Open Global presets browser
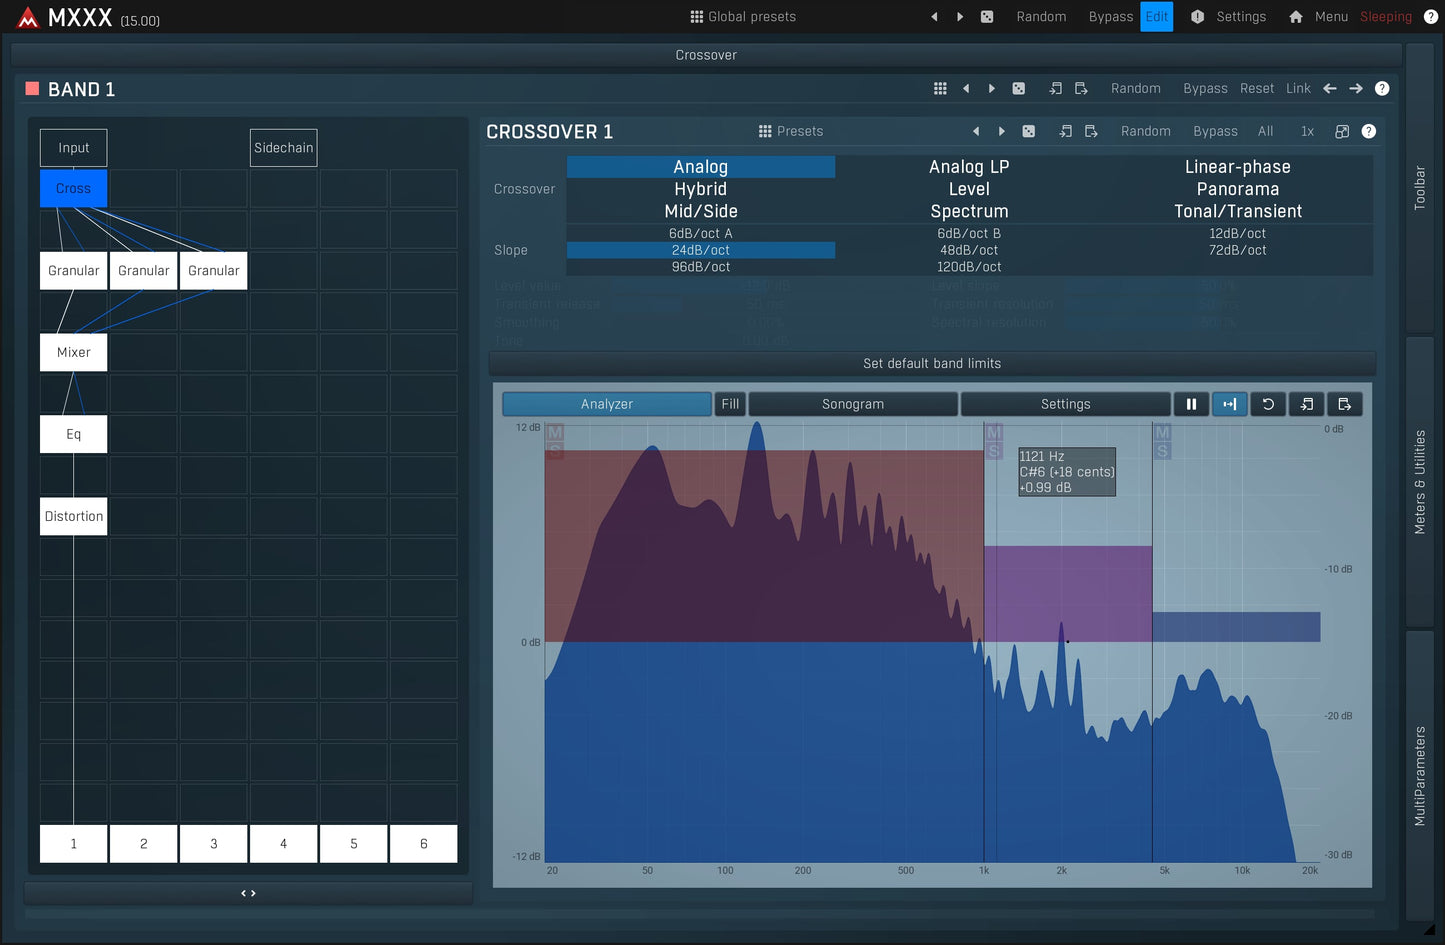1445x945 pixels. [743, 17]
